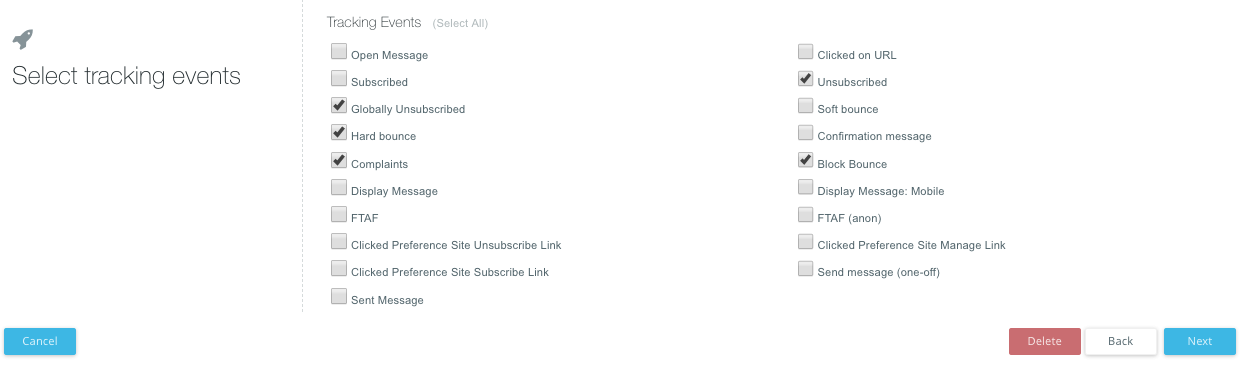This screenshot has height=365, width=1243.
Task: Uncheck Globally Unsubscribed event
Action: 339,106
